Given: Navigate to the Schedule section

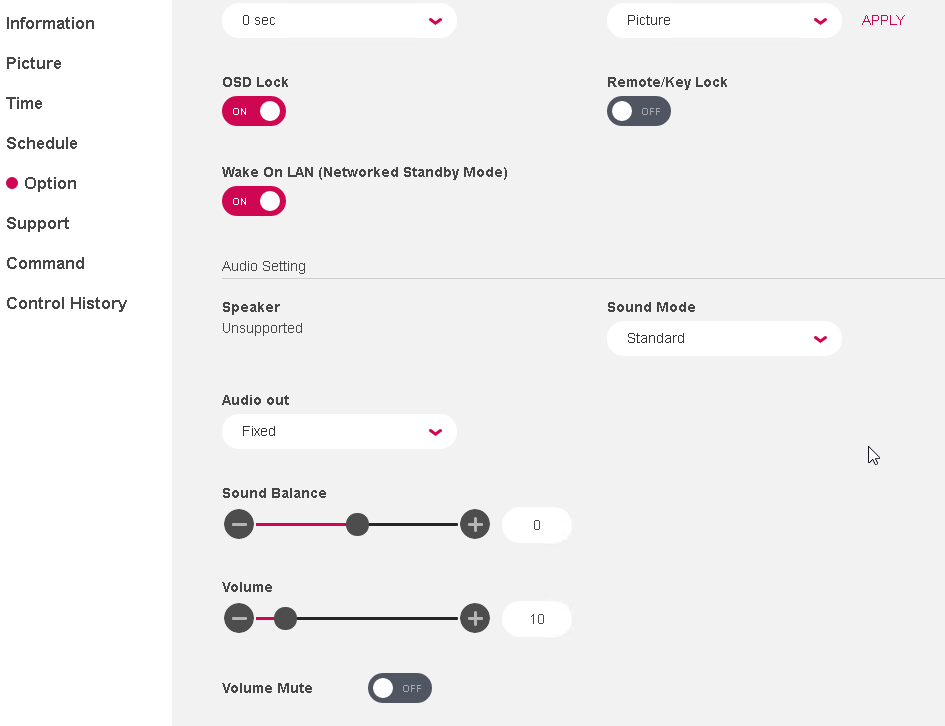Looking at the screenshot, I should tap(42, 143).
